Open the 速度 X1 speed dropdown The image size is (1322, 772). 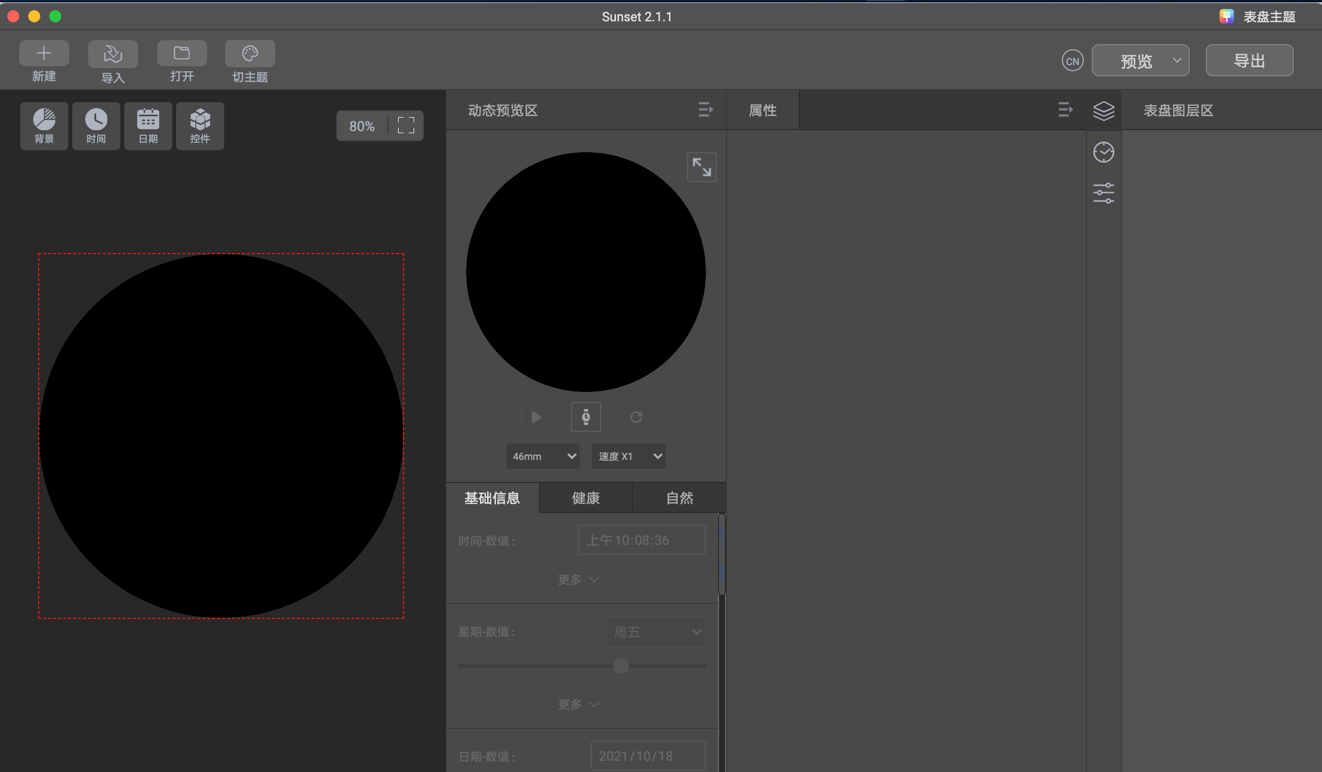[629, 456]
